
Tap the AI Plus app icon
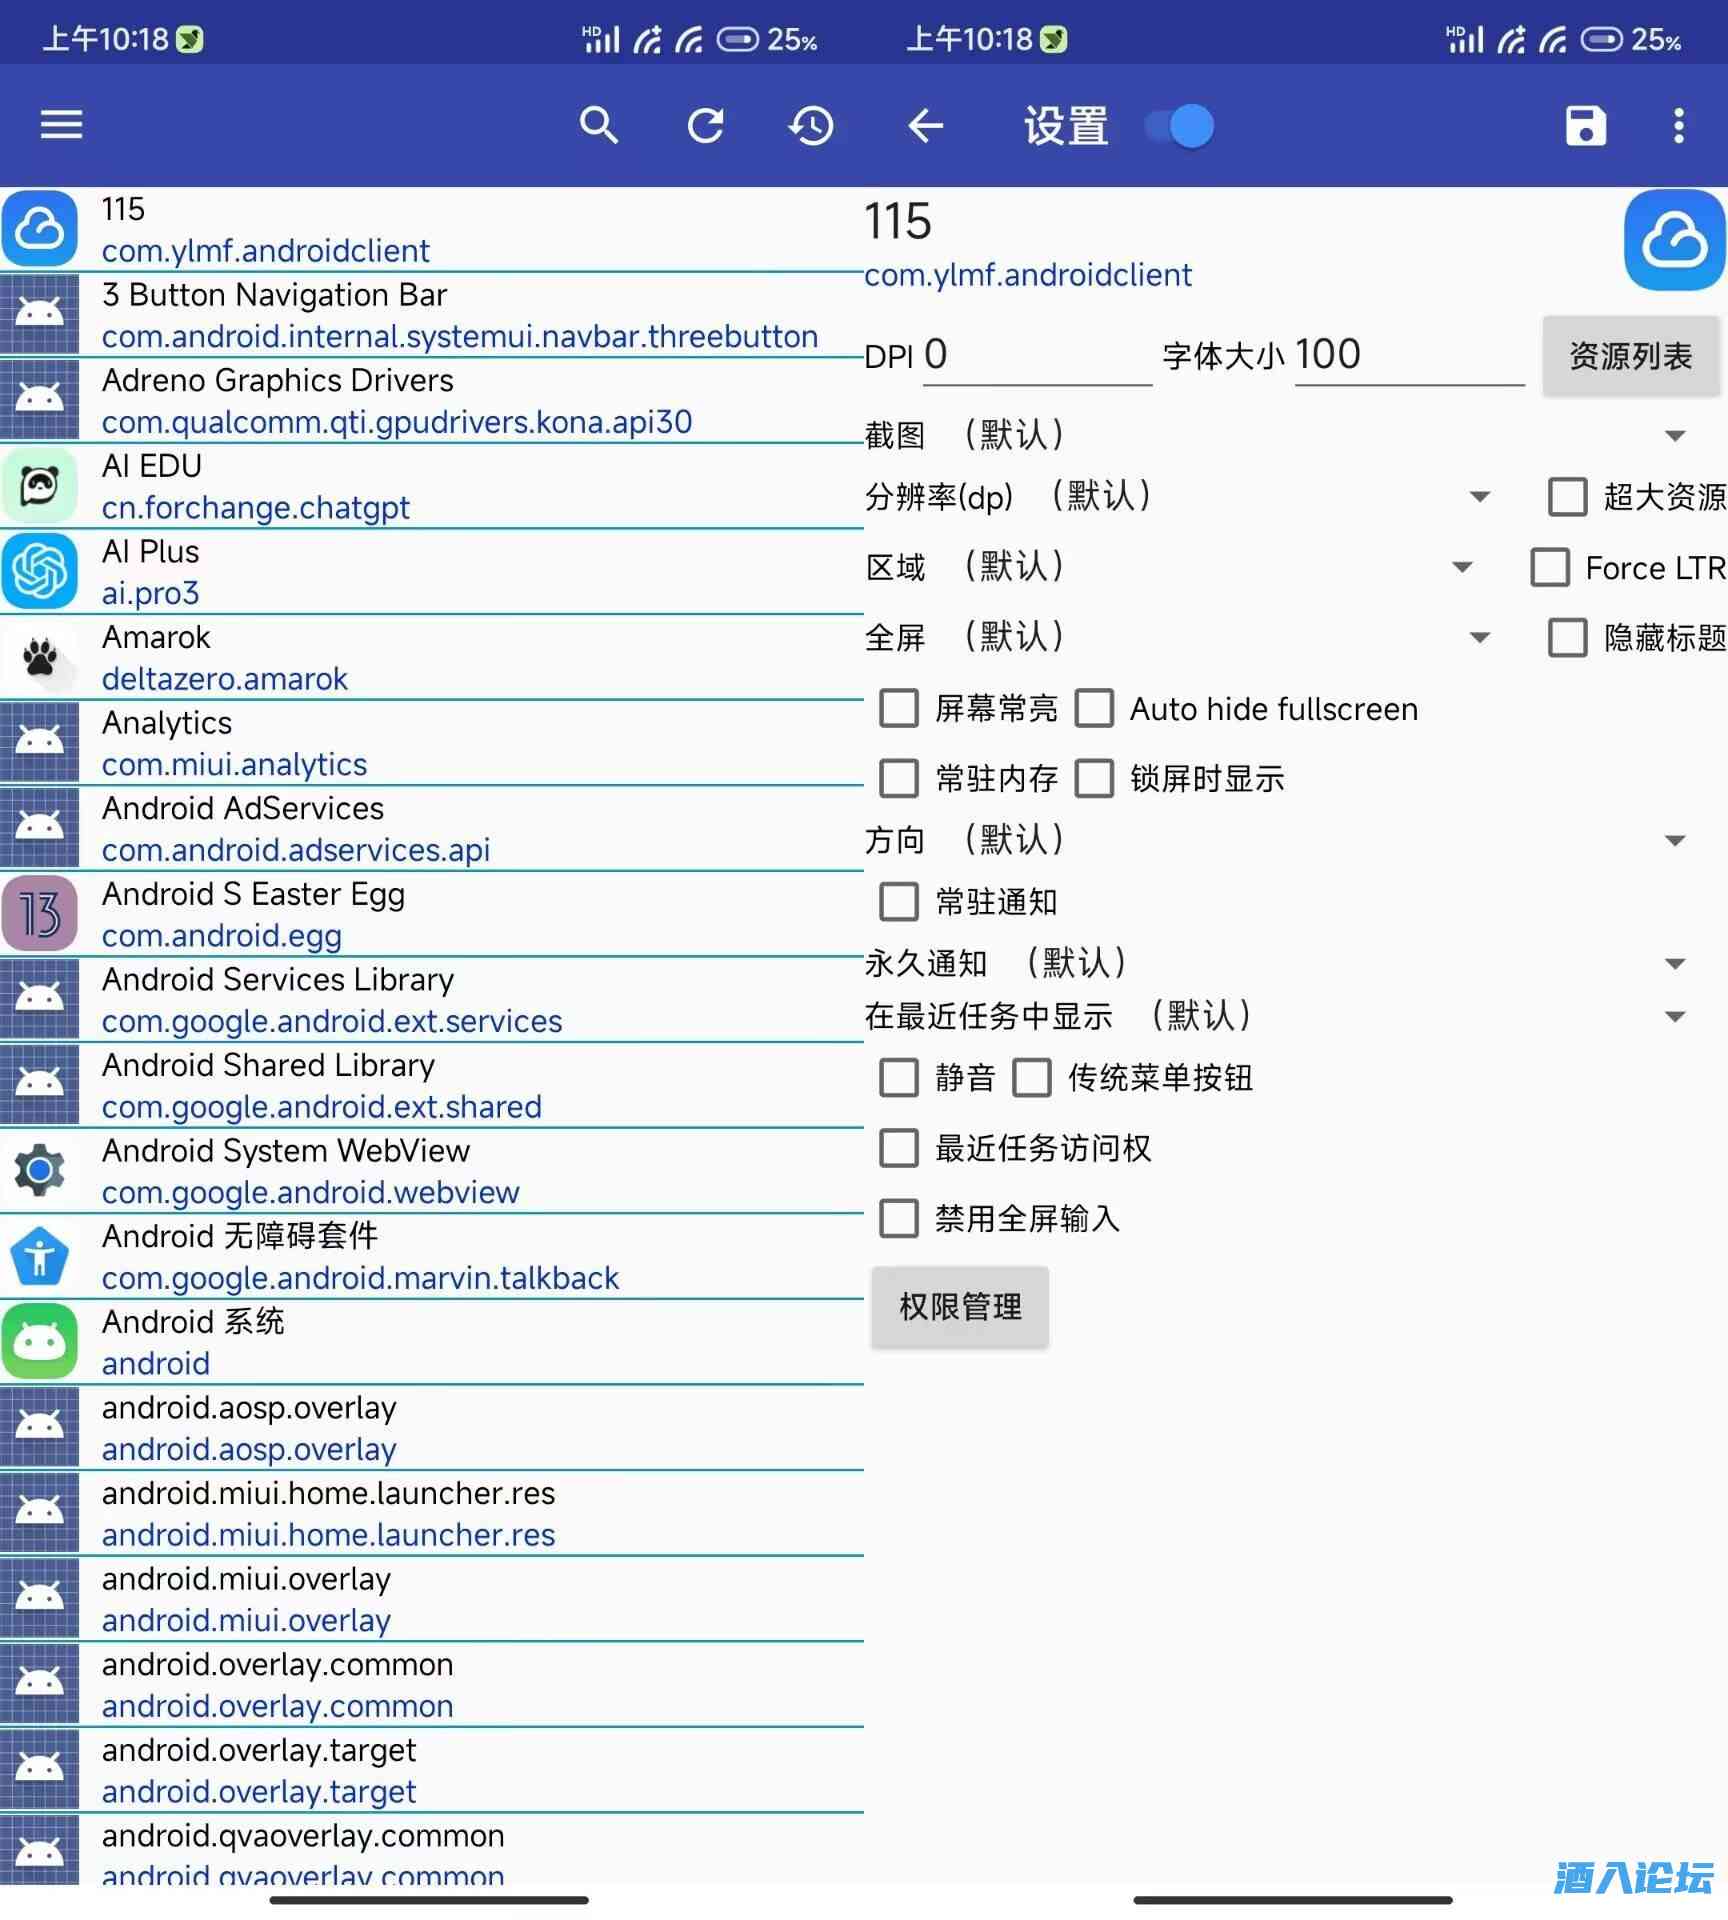(40, 571)
